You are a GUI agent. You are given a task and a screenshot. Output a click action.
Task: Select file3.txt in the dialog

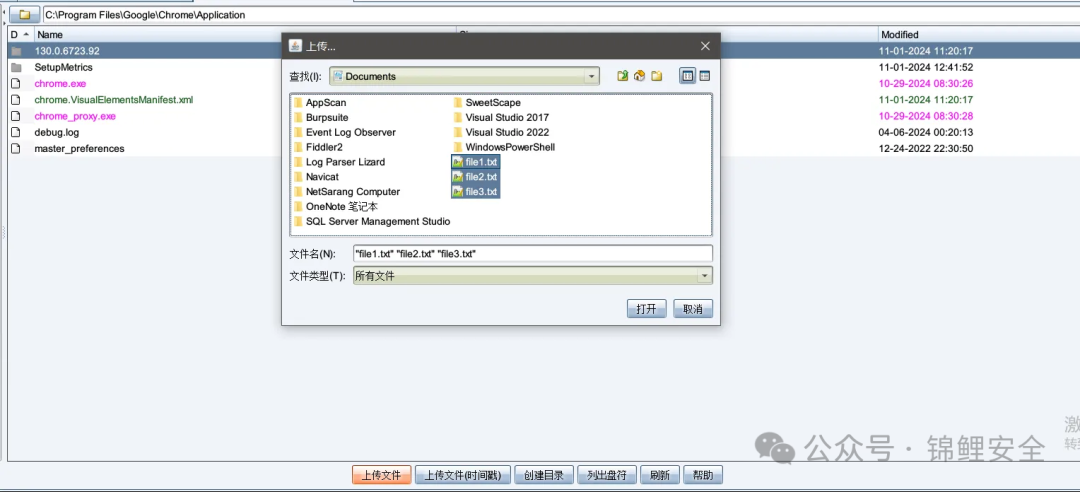pos(475,192)
